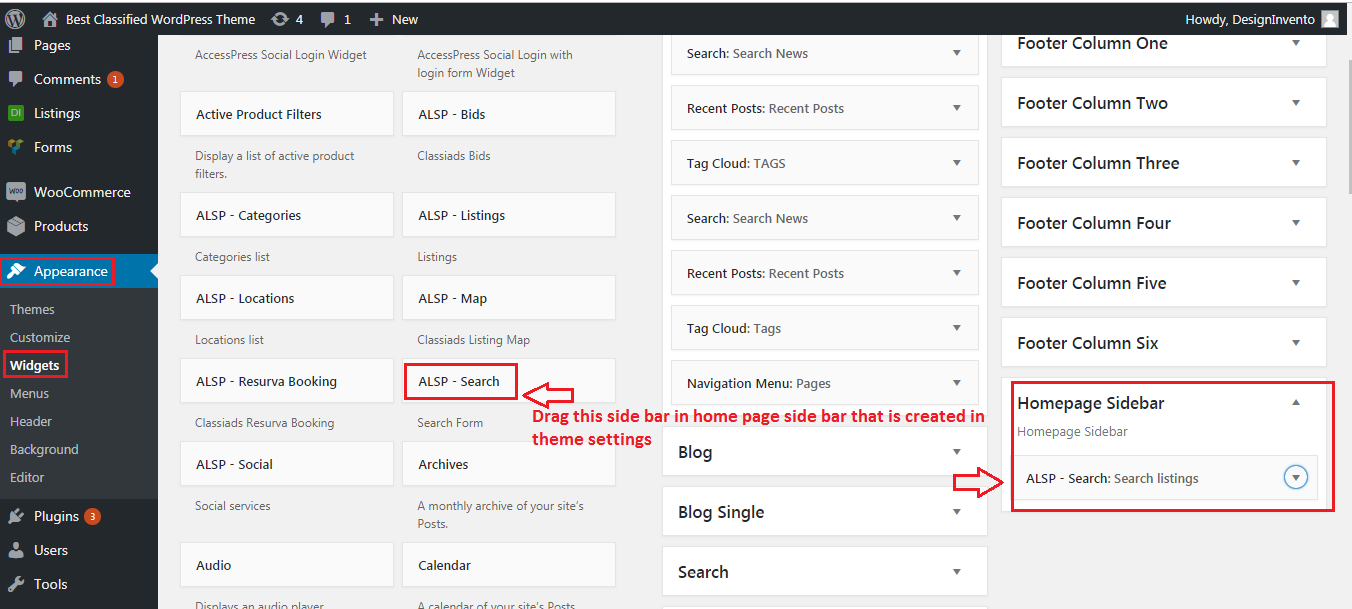1352x609 pixels.
Task: Click the Forms sidebar icon
Action: [15, 147]
